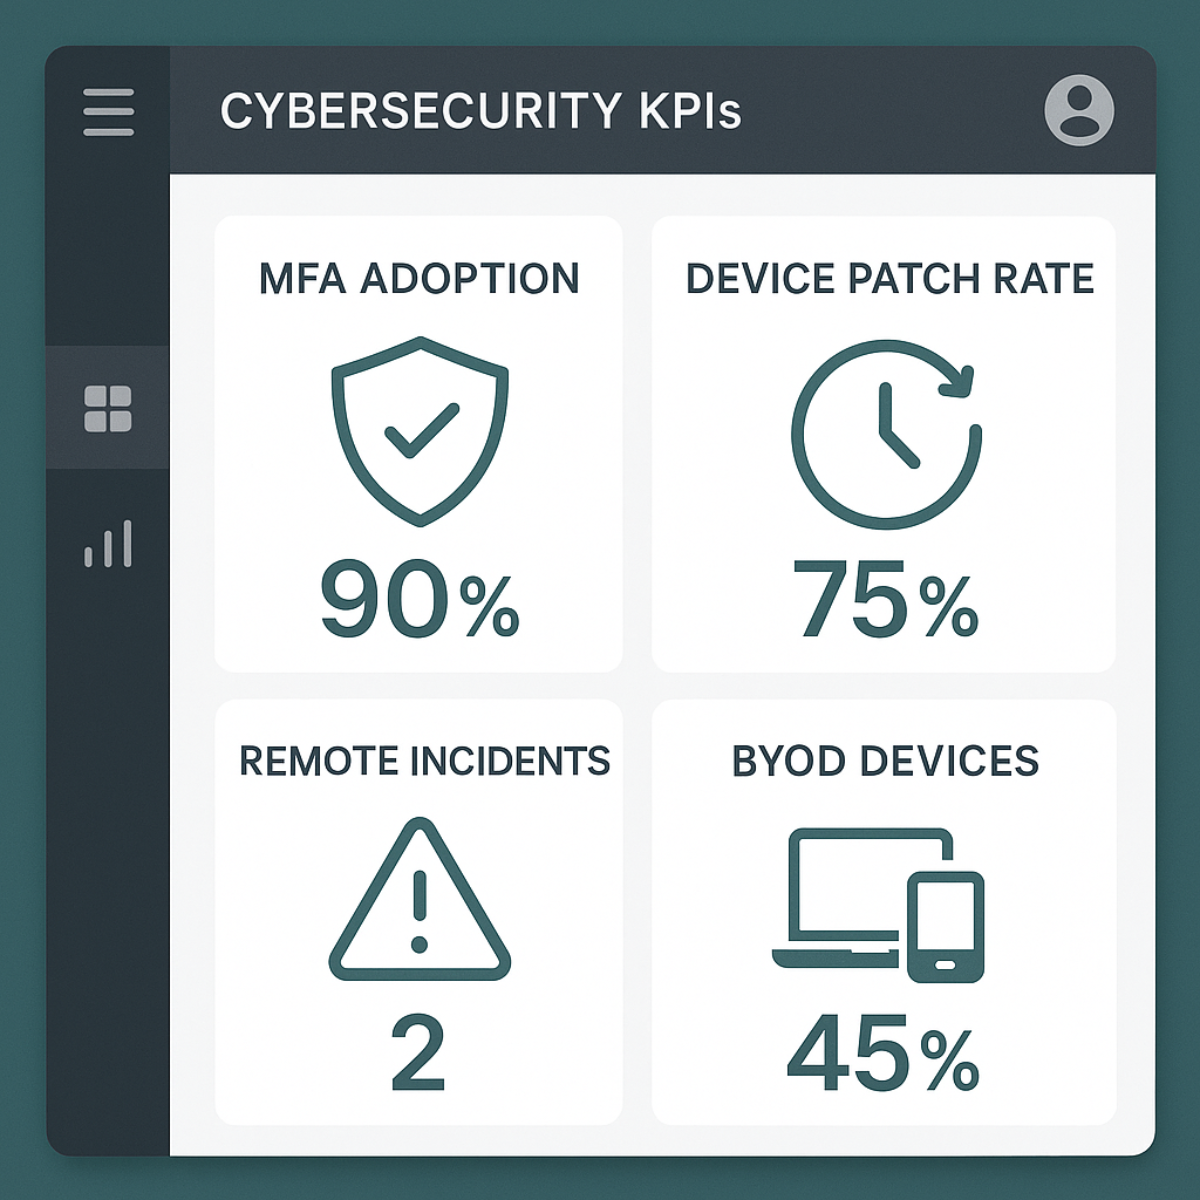Click the percent sign beside 75
Screen dimensions: 1200x1200
point(949,606)
